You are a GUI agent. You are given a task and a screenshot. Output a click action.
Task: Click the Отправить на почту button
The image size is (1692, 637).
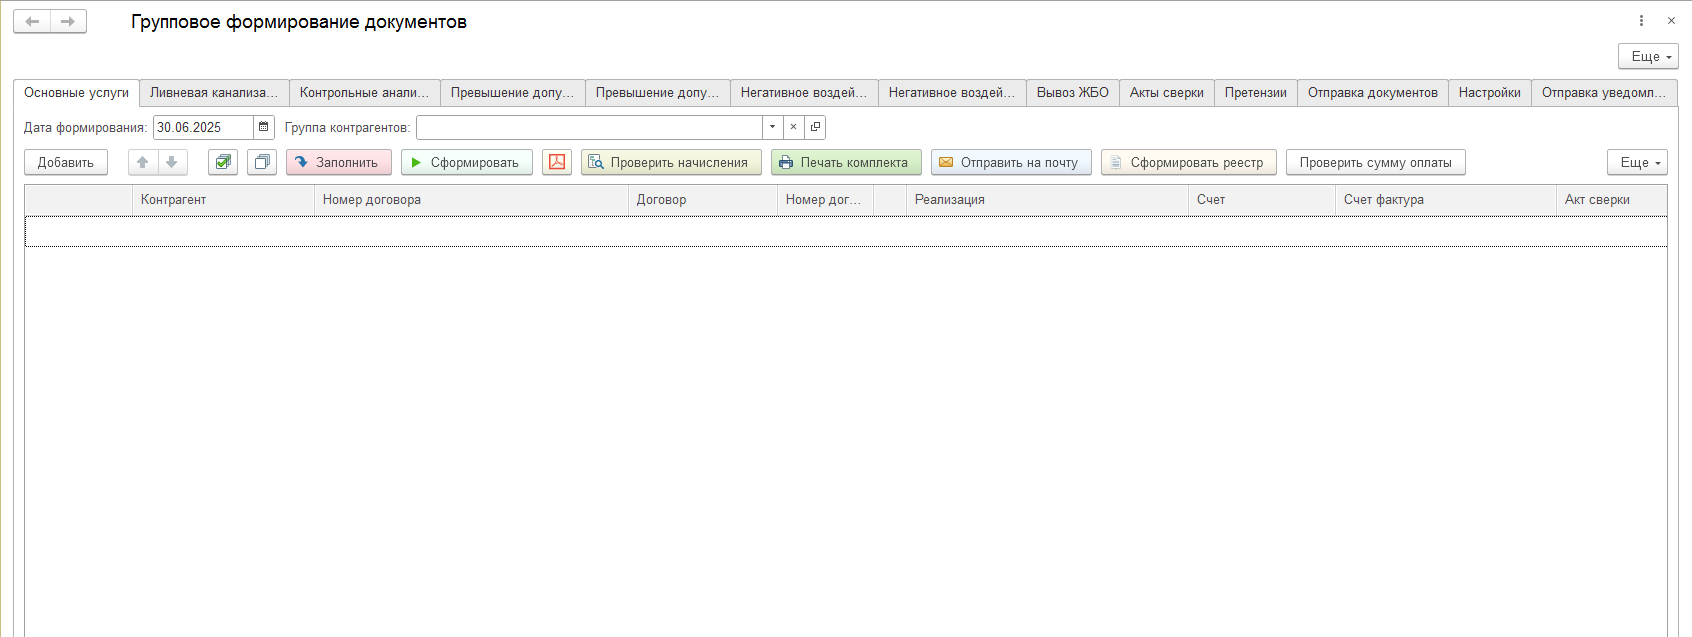point(1011,162)
